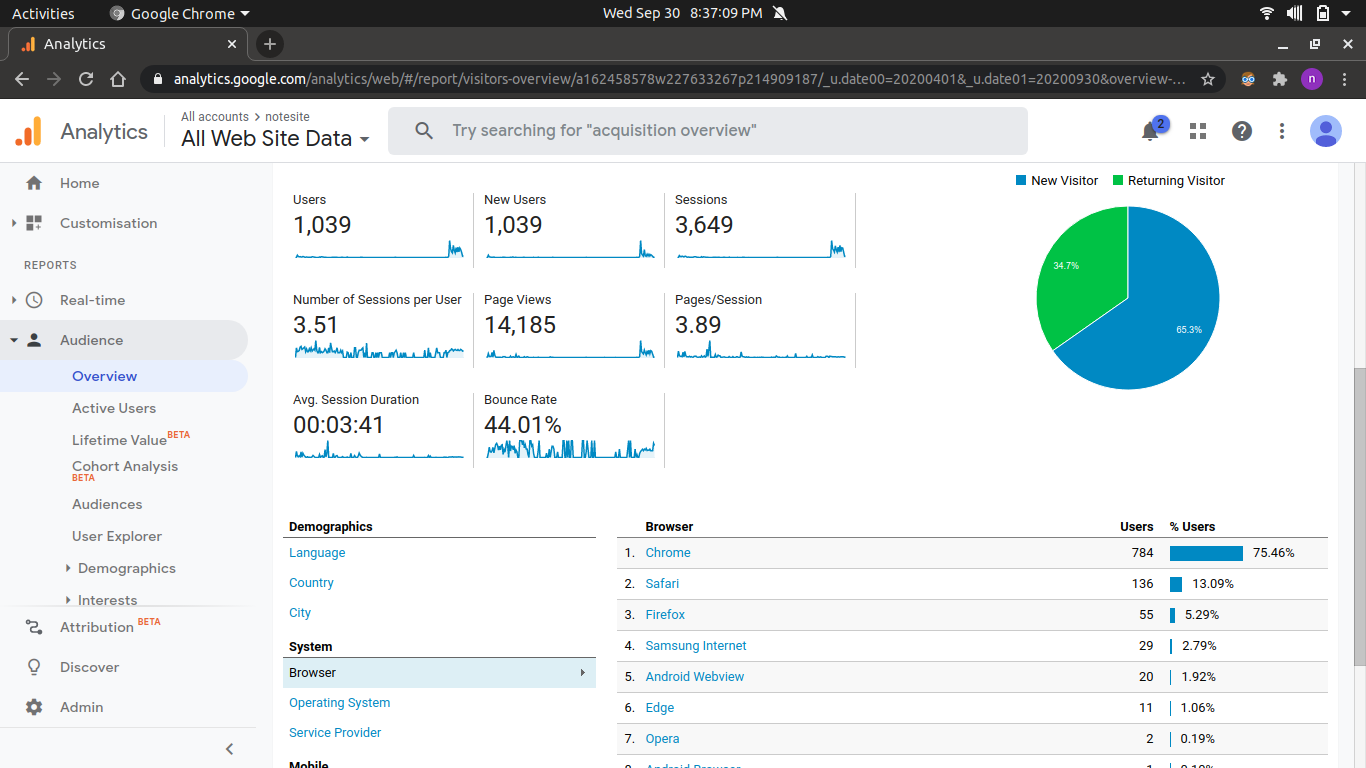Click the Google Analytics logo

coord(29,131)
